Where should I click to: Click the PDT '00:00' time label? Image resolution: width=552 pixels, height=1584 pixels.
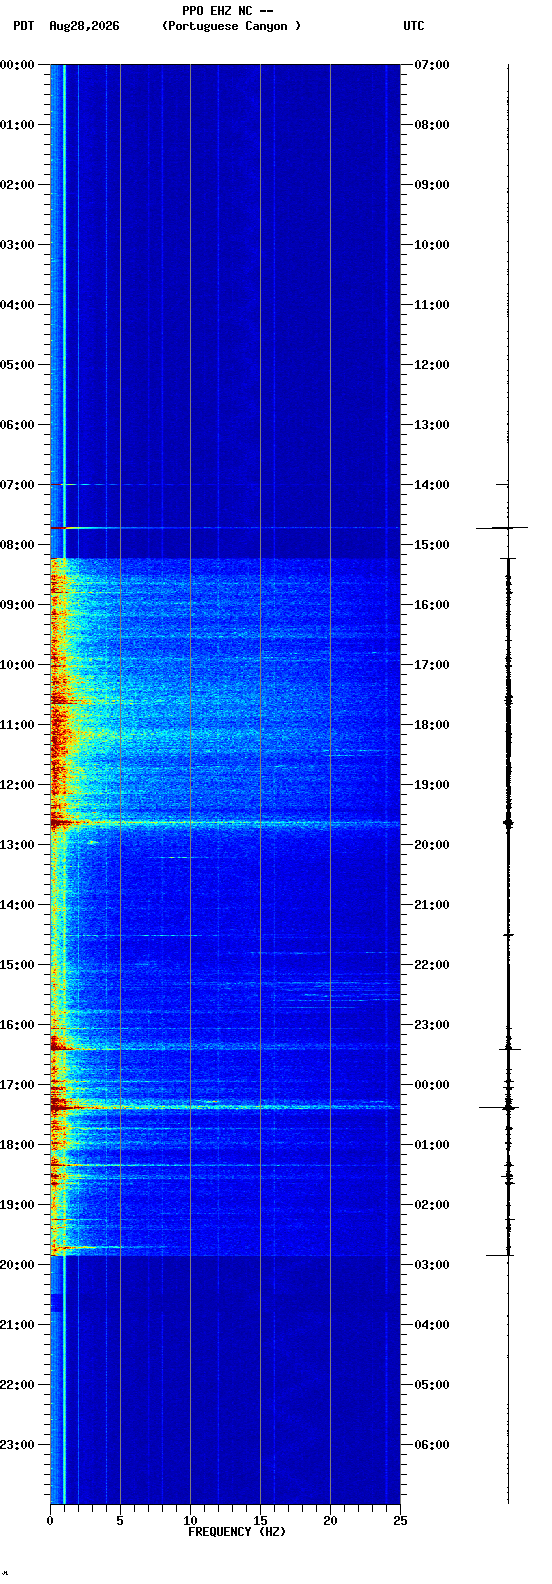click(17, 65)
